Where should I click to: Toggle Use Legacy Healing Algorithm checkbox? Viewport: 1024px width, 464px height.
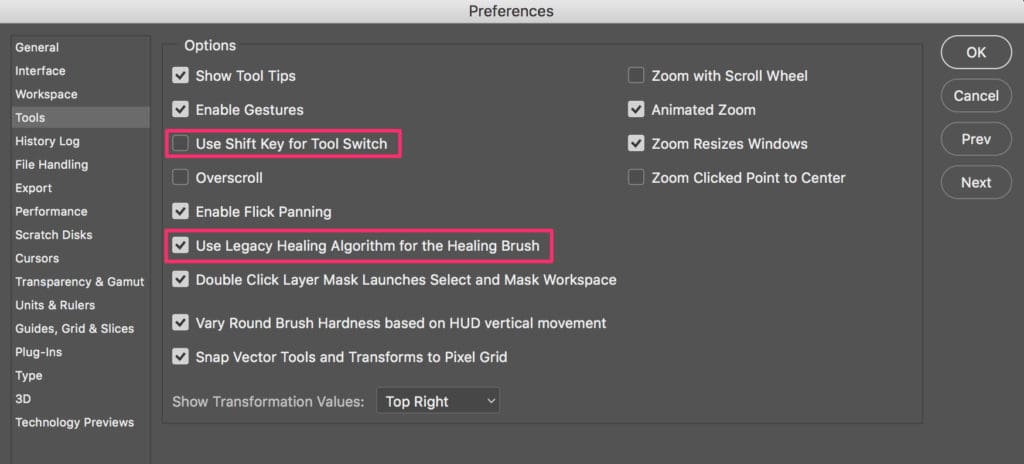[x=180, y=246]
